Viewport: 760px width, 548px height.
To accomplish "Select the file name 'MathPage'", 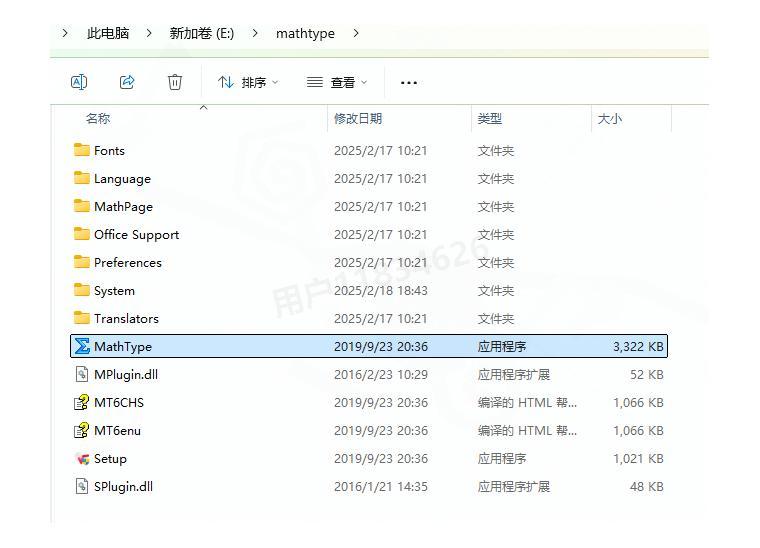I will (x=123, y=207).
